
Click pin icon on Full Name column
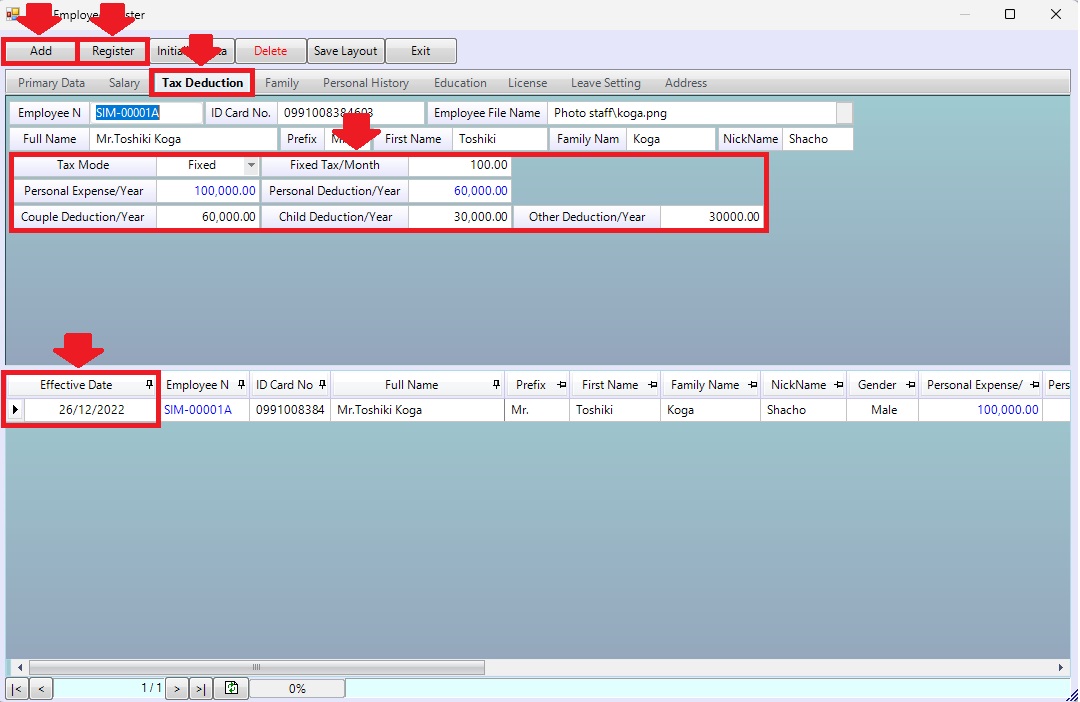[496, 385]
